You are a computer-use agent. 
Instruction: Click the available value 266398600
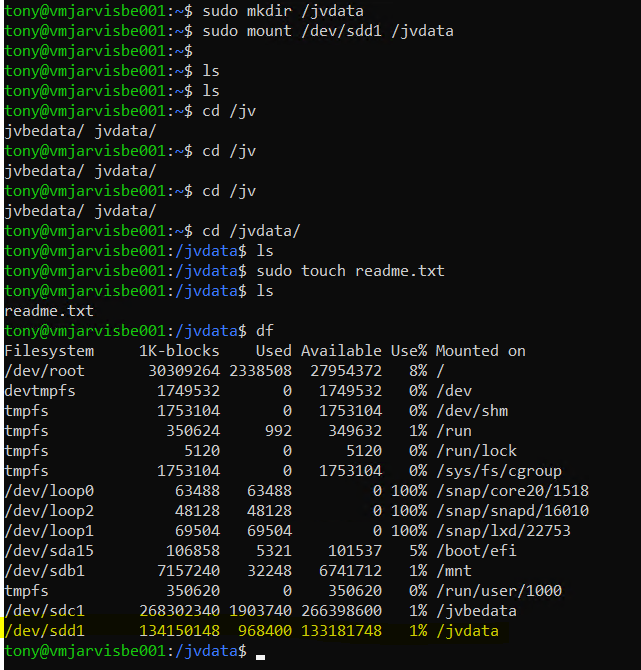click(x=341, y=611)
